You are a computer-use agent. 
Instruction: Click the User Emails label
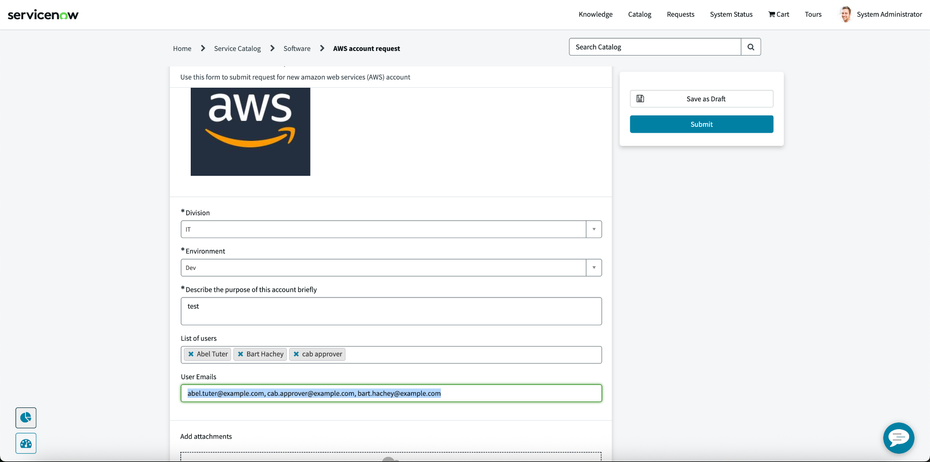(x=199, y=377)
